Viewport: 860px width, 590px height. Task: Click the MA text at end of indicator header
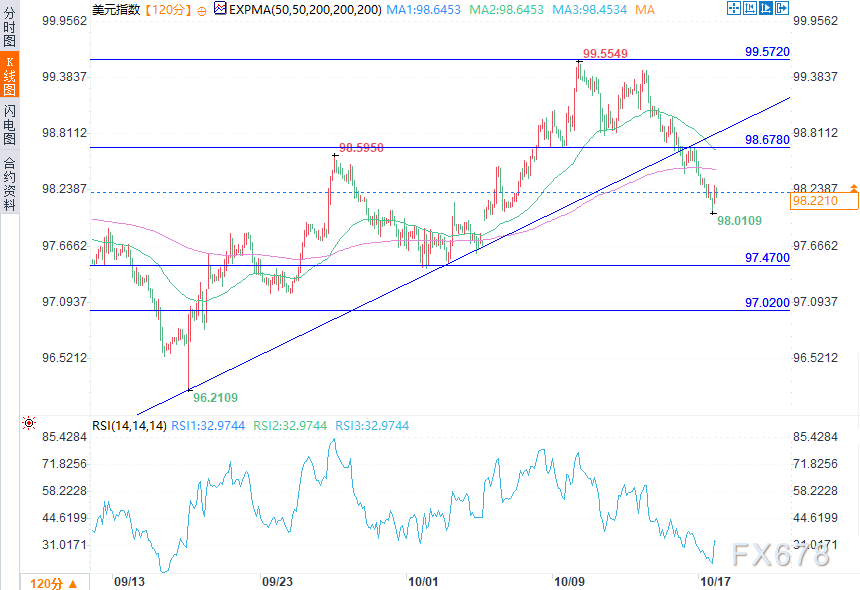point(646,10)
